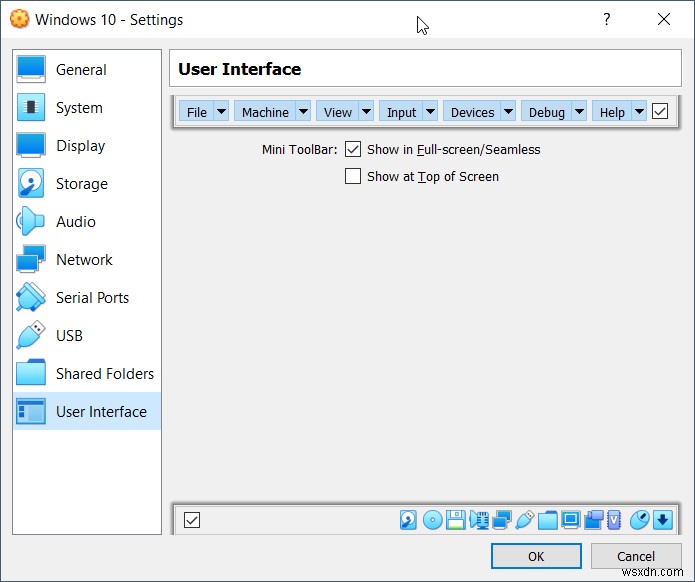The width and height of the screenshot is (695, 582).
Task: Click the display status bar indicator
Action: pos(571,520)
